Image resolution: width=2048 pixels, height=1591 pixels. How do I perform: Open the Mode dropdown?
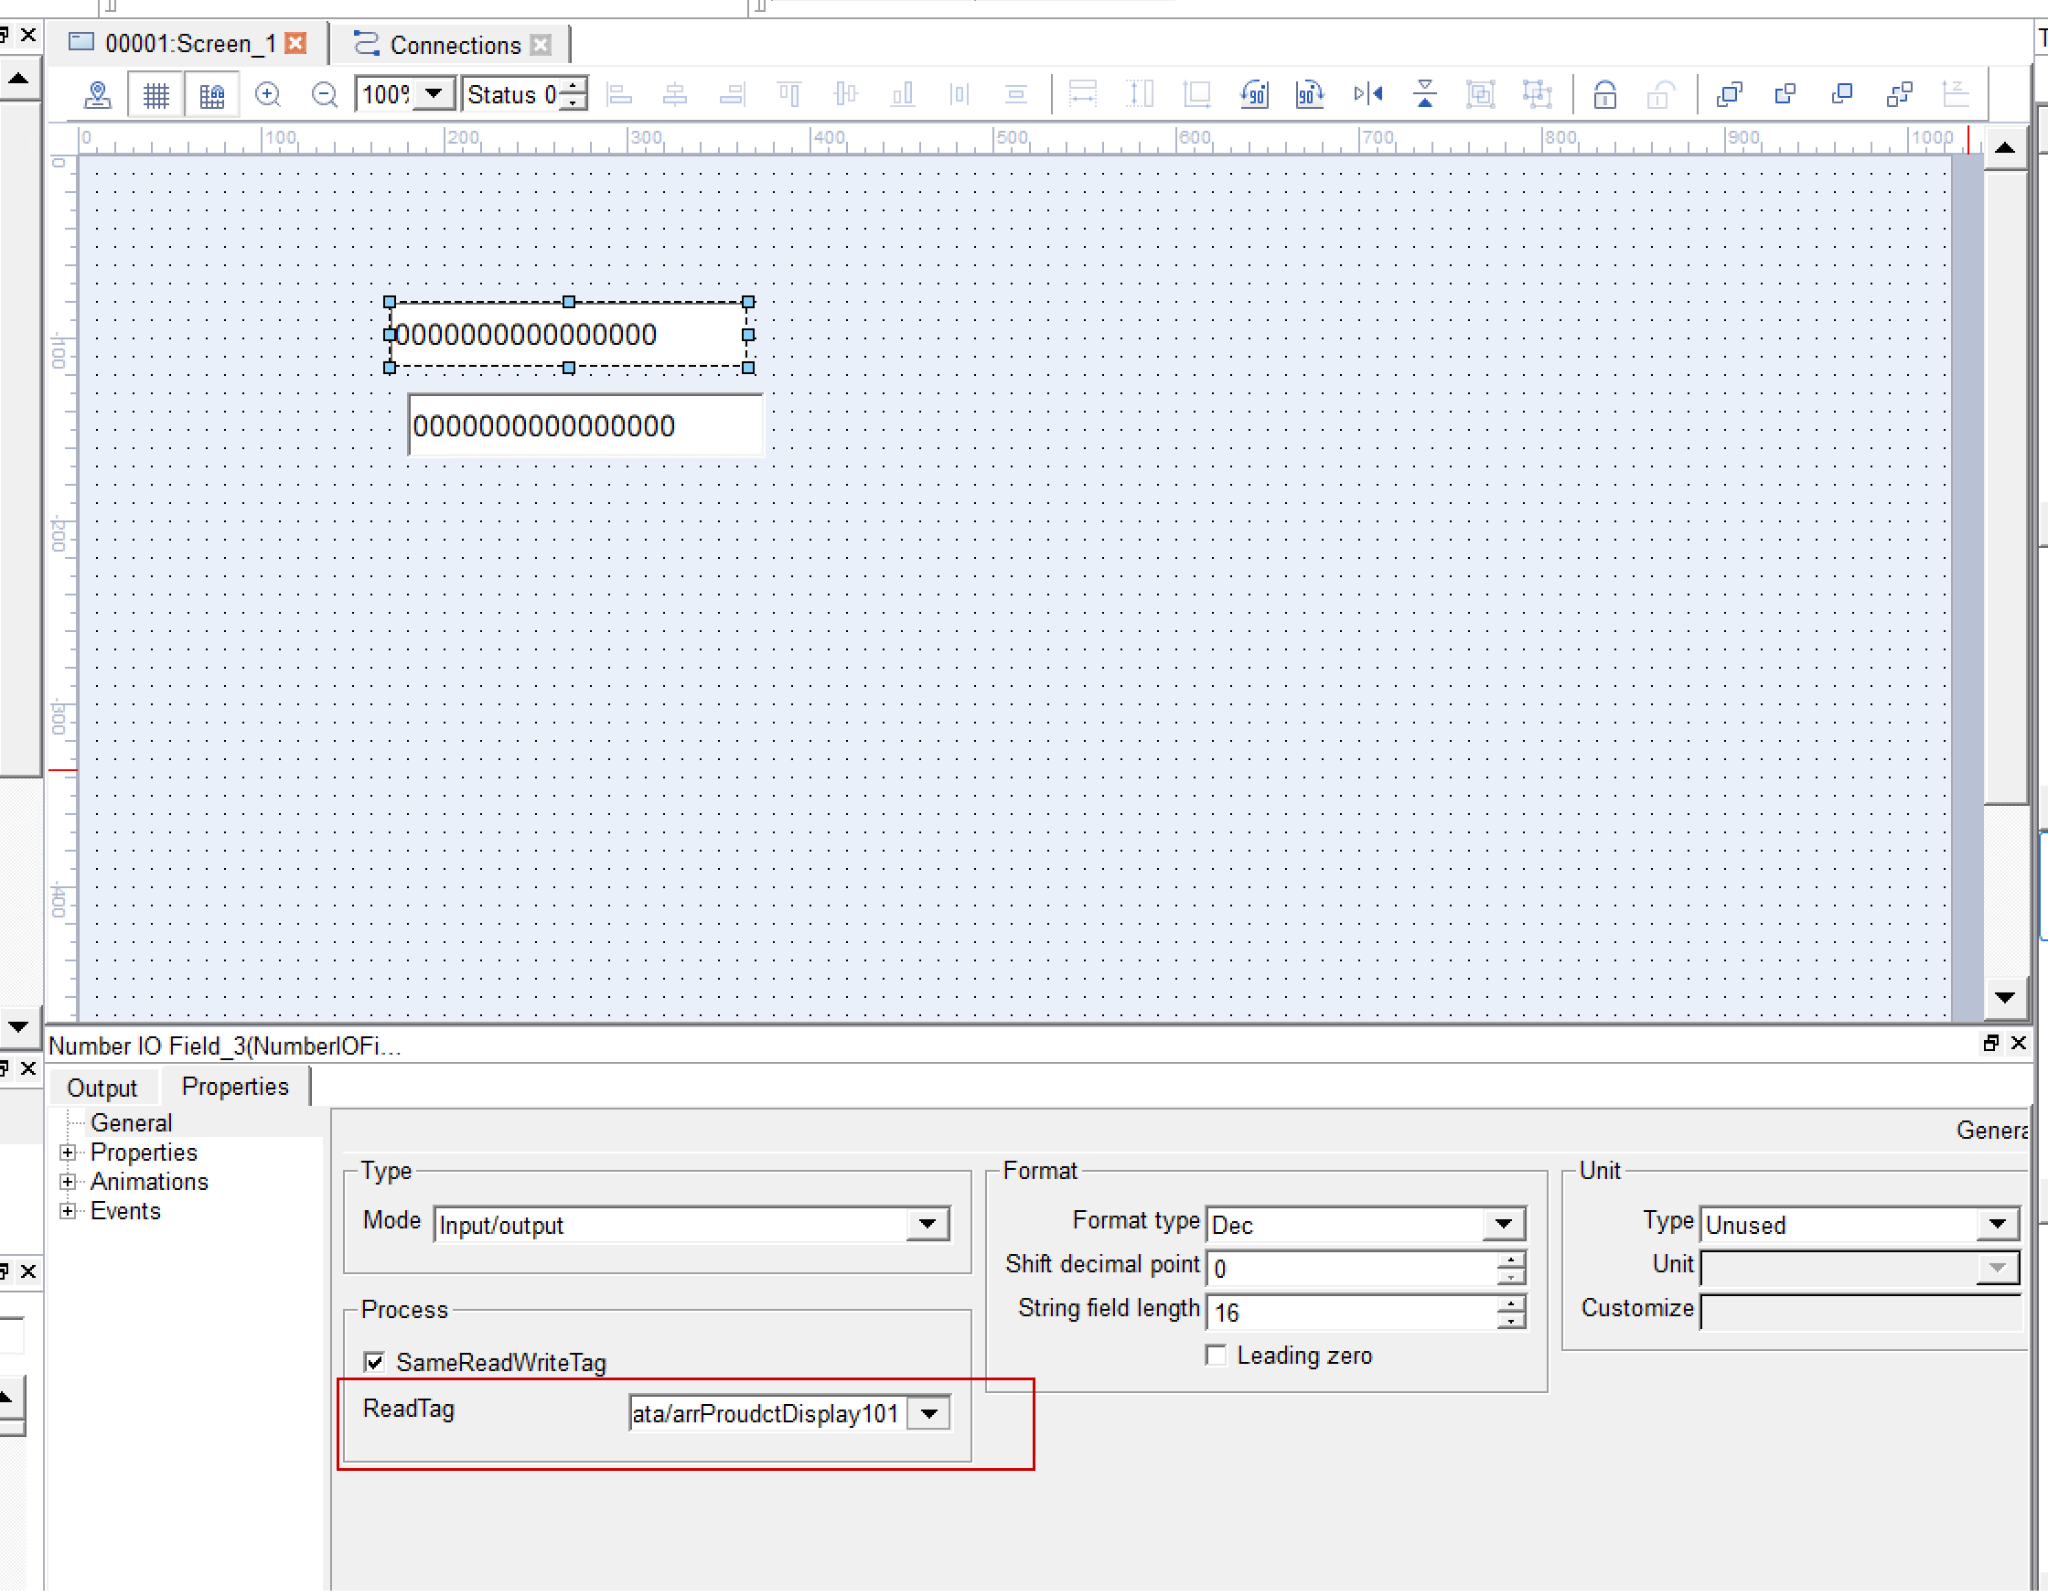927,1224
